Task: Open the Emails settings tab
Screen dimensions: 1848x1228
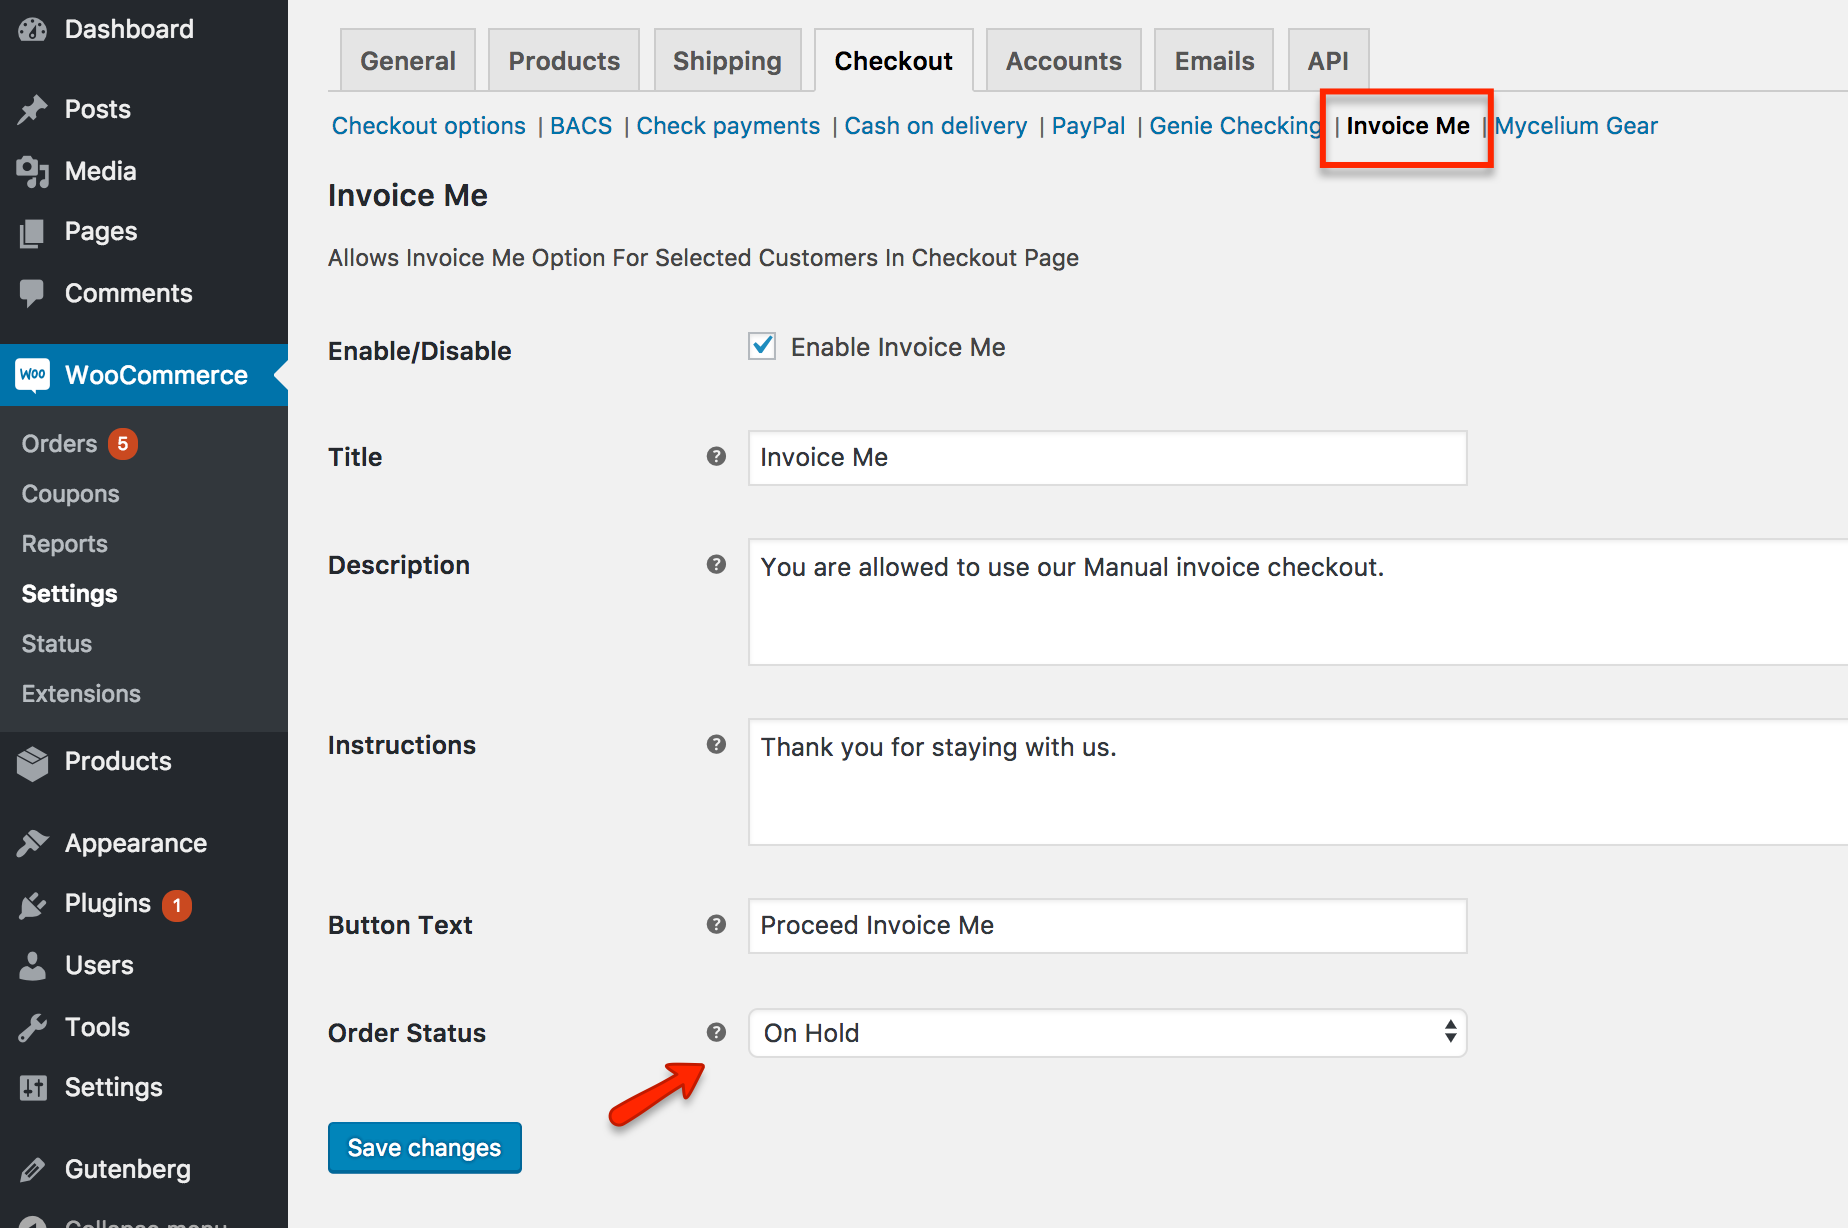Action: pyautogui.click(x=1213, y=61)
